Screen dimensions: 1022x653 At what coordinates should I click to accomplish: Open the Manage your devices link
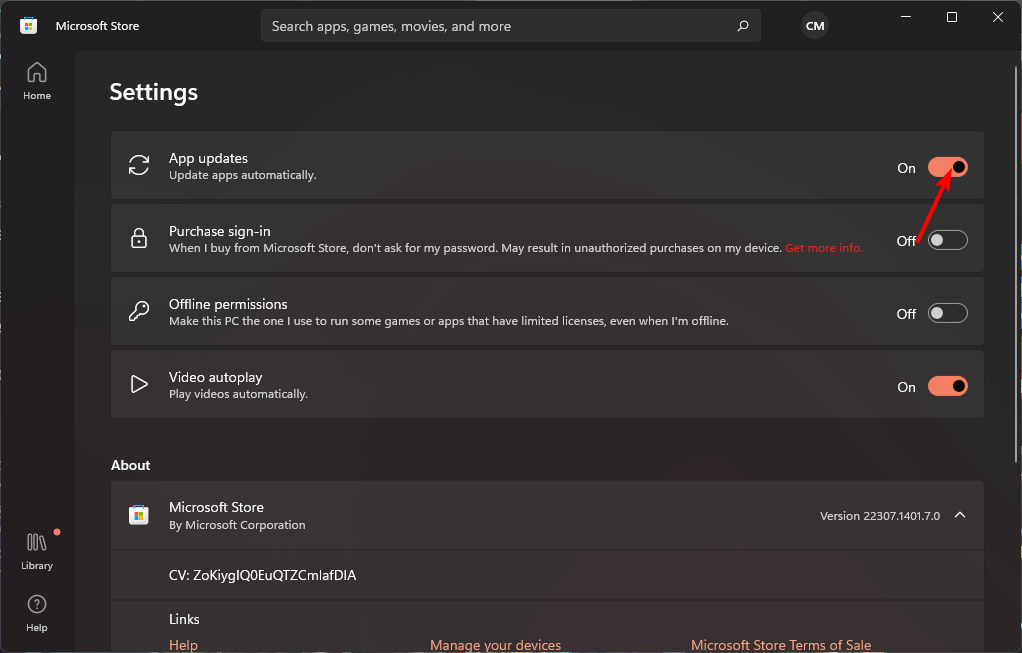(x=495, y=645)
